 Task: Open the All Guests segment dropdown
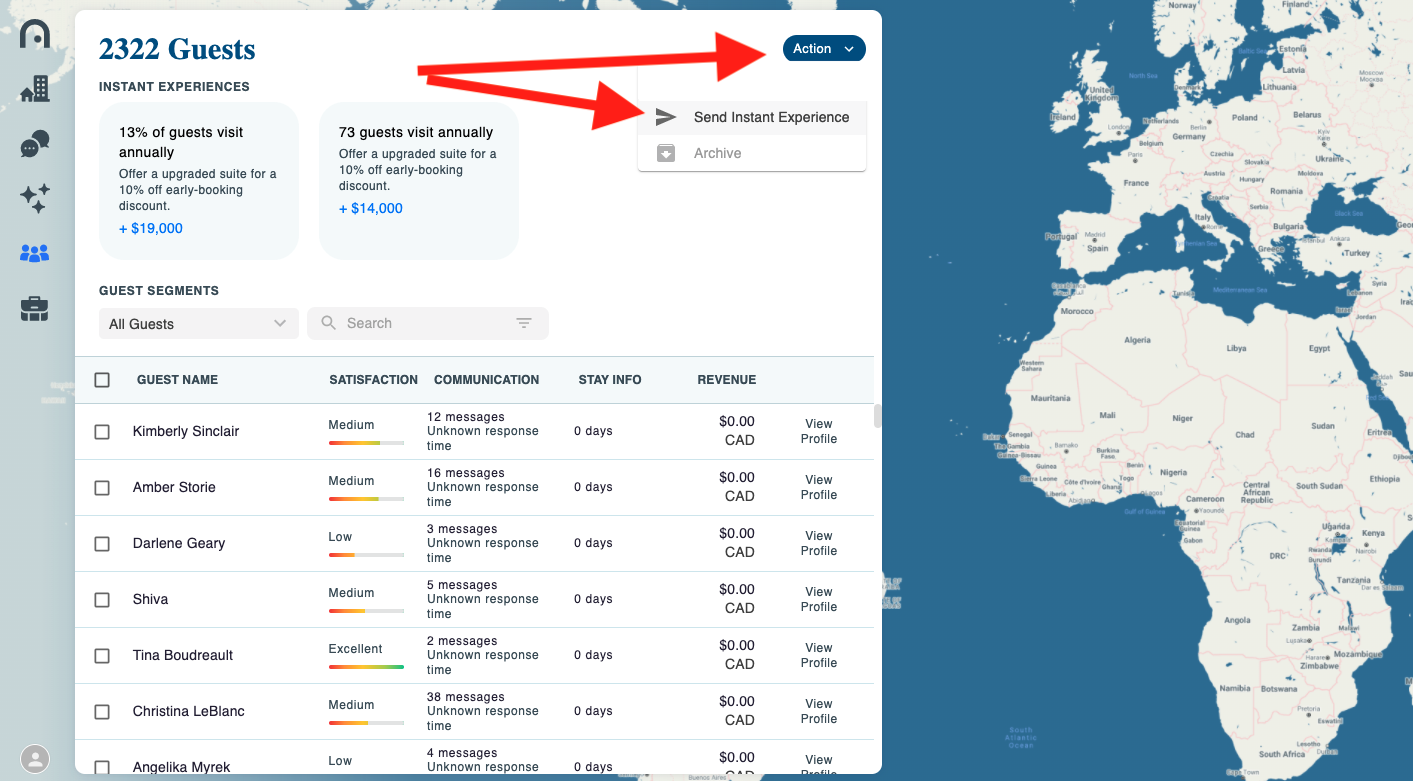pyautogui.click(x=198, y=324)
